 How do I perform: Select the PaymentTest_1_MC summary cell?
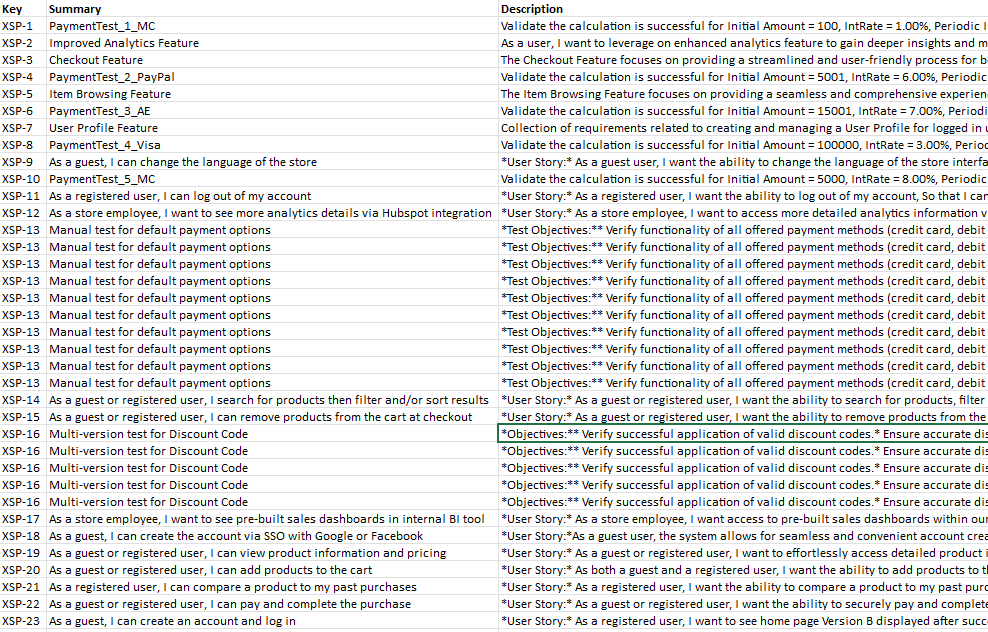tap(102, 26)
